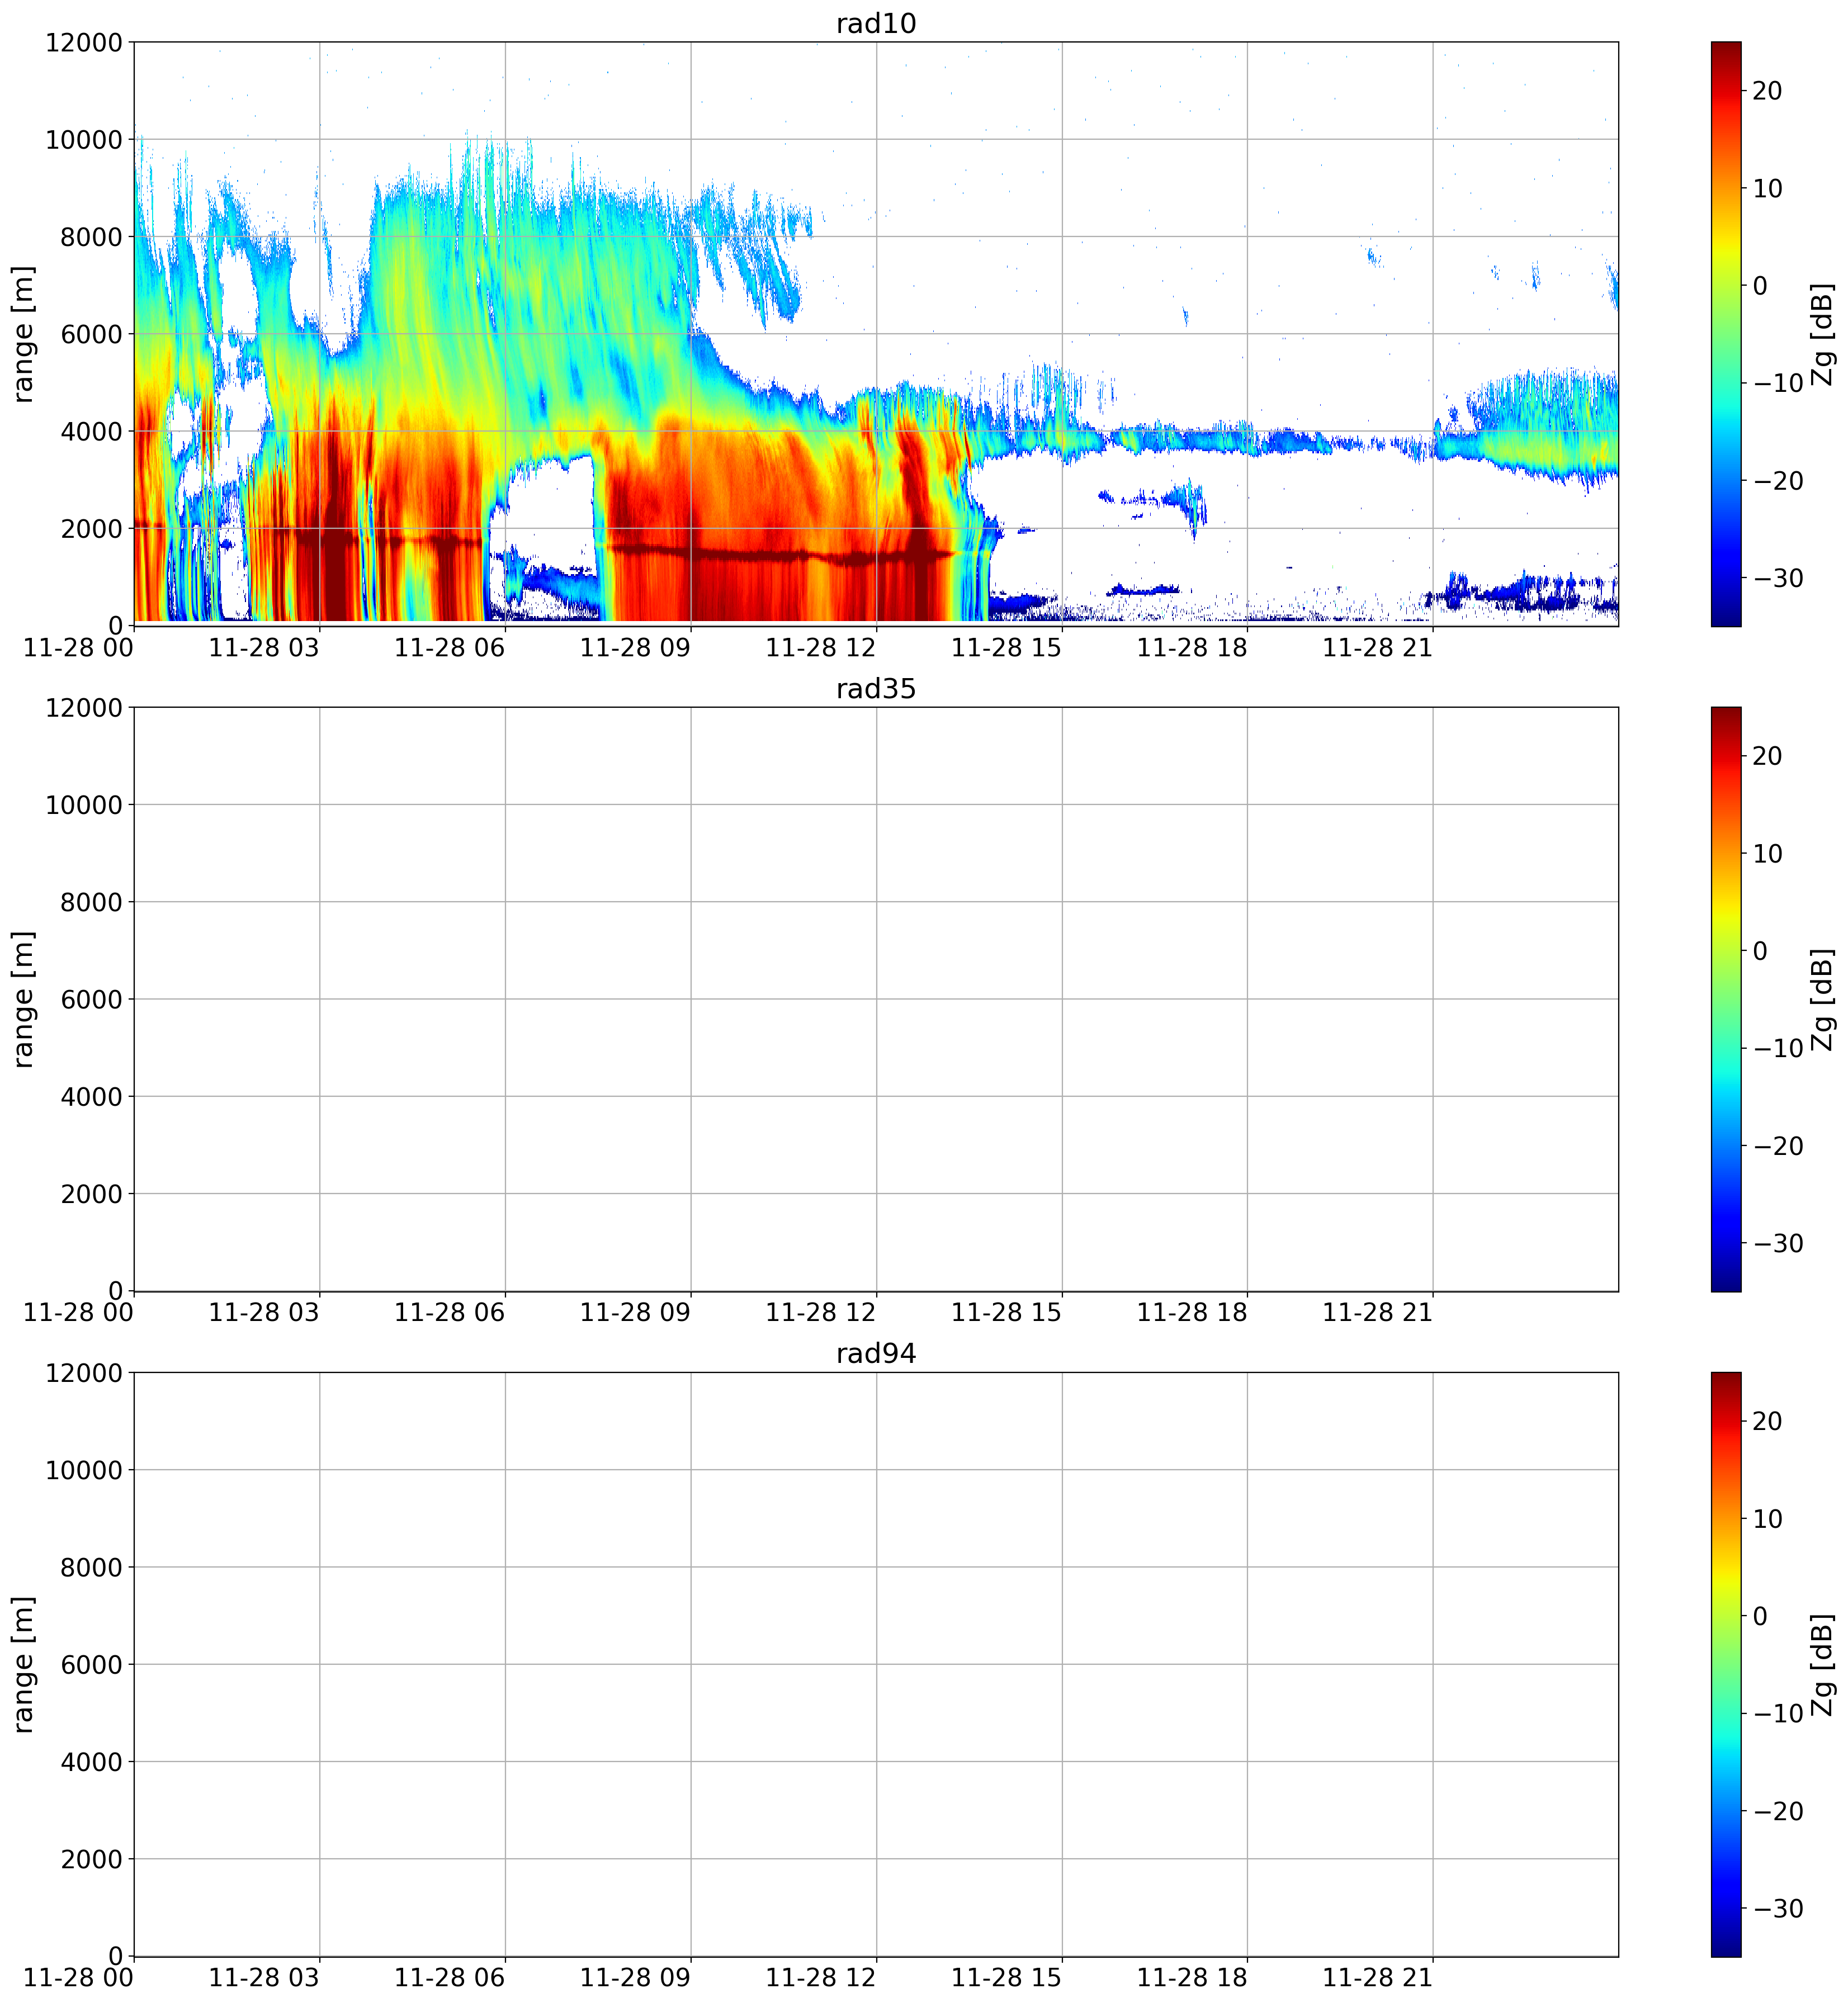Click the rad10 colorbar near 20 dB
Image resolution: width=1848 pixels, height=2003 pixels.
click(1725, 90)
